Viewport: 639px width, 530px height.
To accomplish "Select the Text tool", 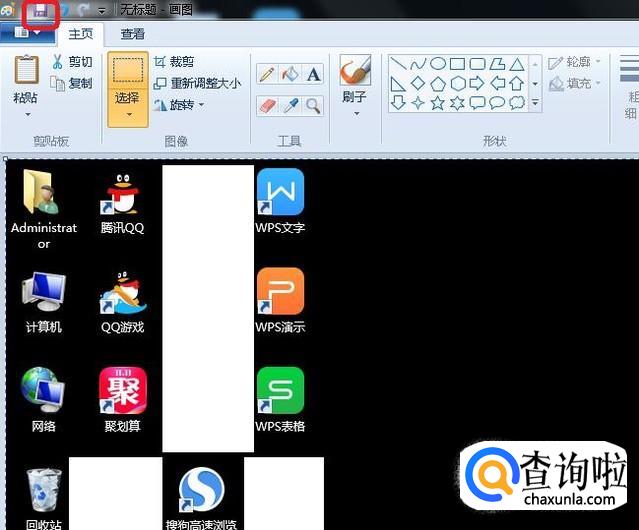I will pos(314,74).
